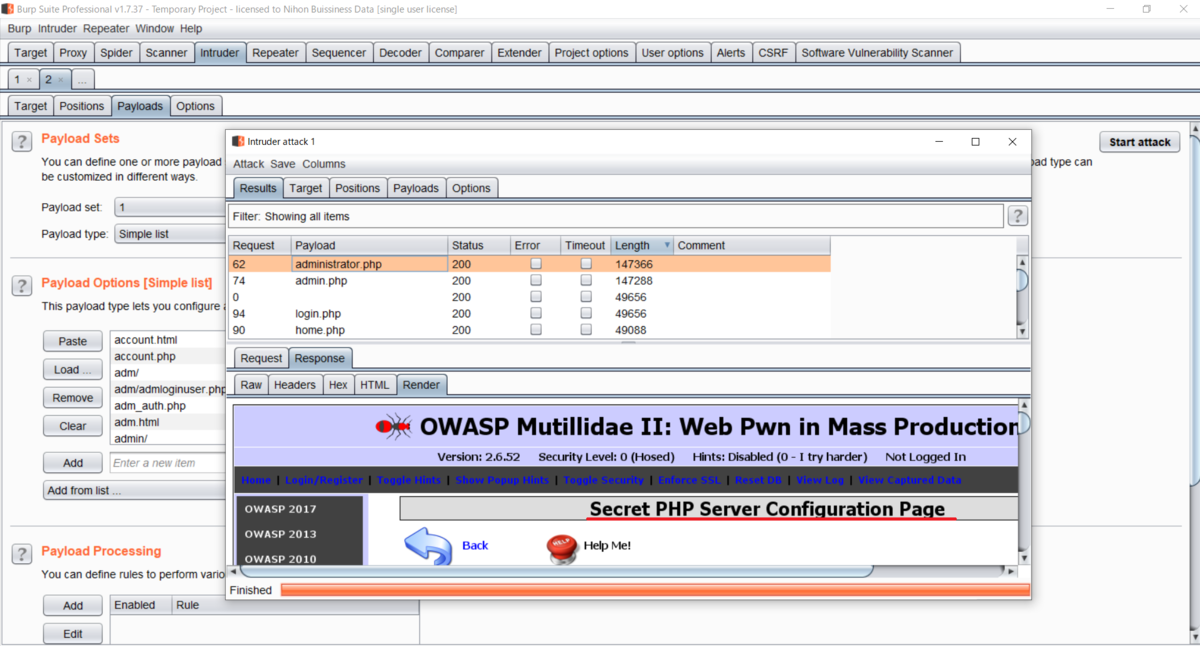
Task: Switch to Raw response view tab
Action: tap(251, 385)
